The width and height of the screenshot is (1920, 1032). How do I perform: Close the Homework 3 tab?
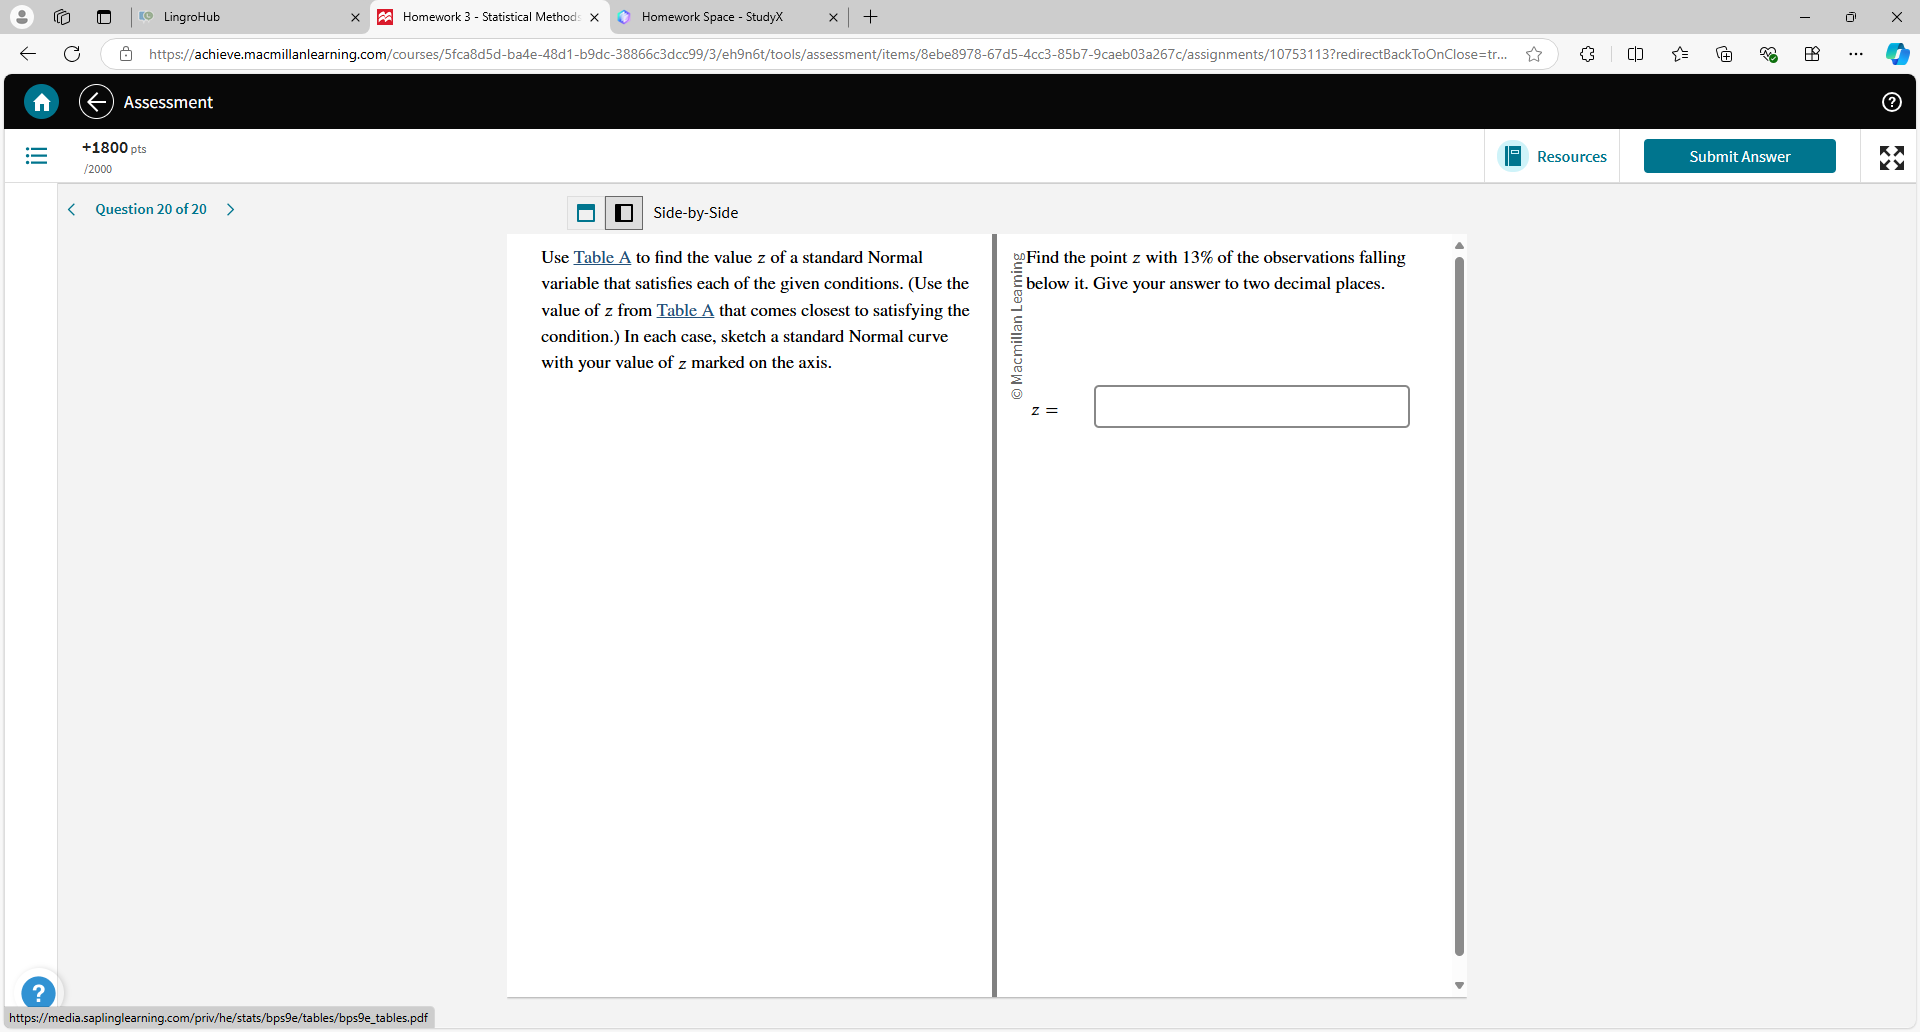tap(594, 17)
